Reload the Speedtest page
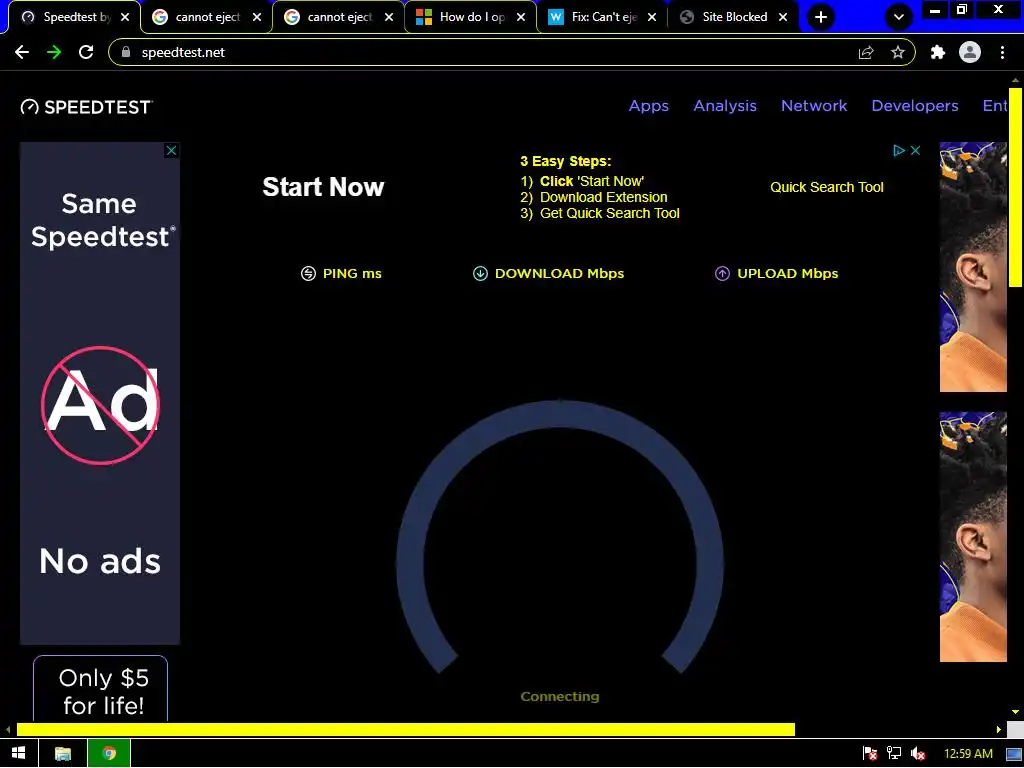 [86, 52]
